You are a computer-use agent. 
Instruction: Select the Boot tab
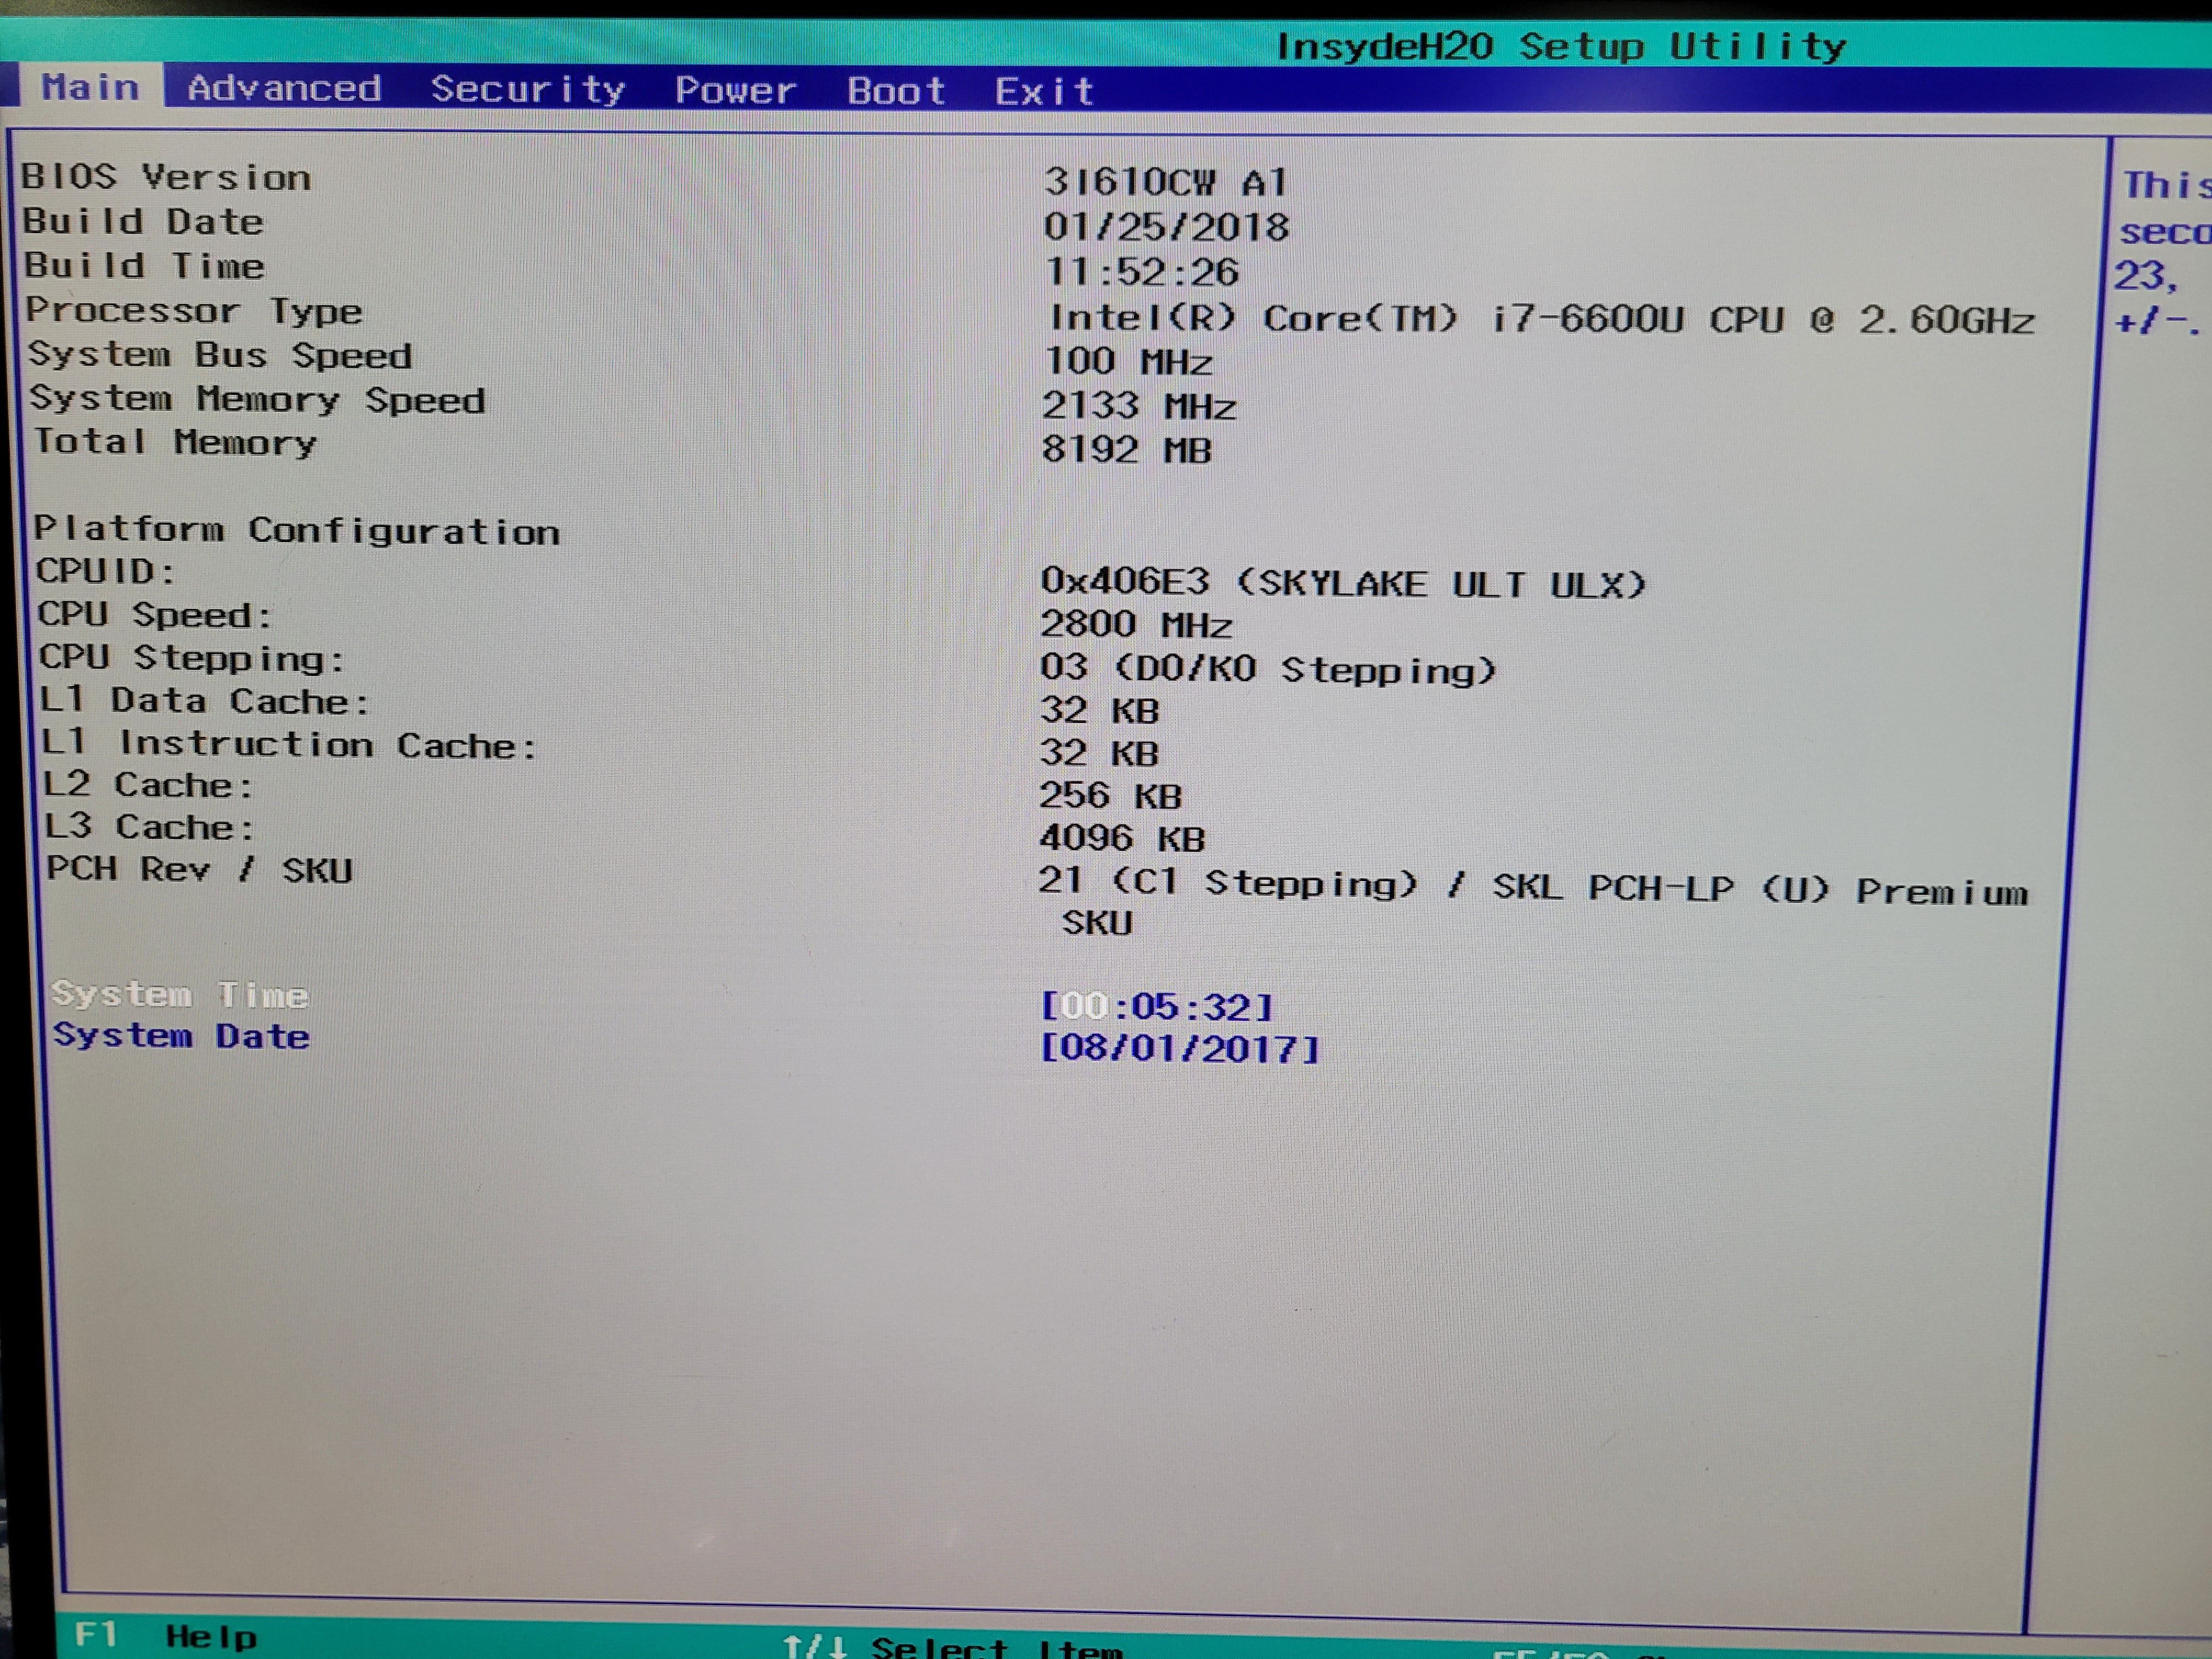coord(896,91)
